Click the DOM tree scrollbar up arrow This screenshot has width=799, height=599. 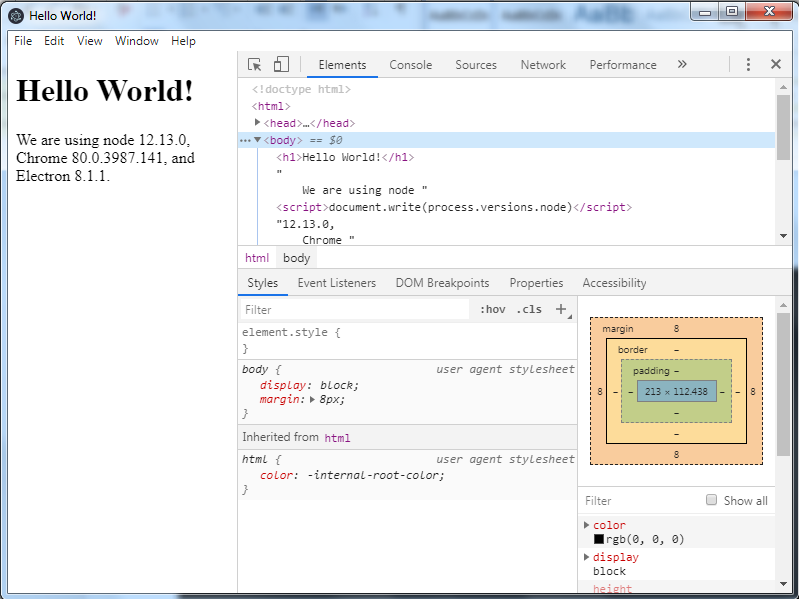pyautogui.click(x=783, y=88)
